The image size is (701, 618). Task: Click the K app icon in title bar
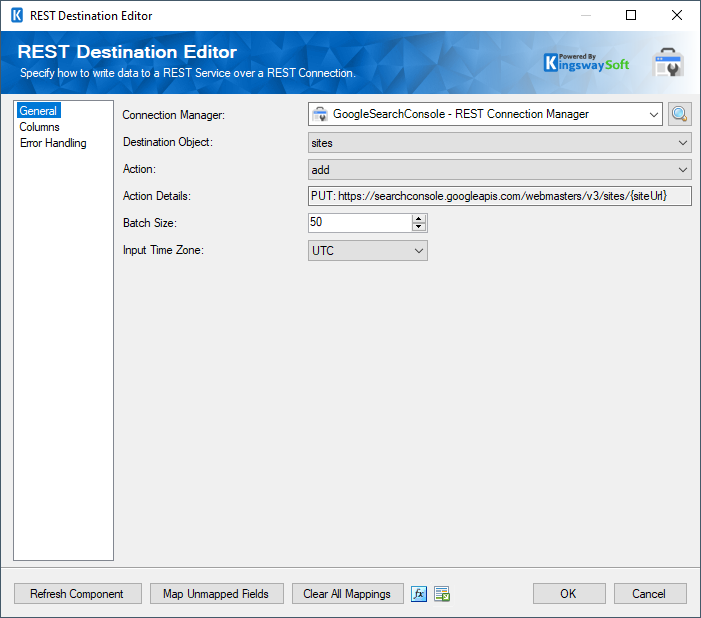point(17,16)
